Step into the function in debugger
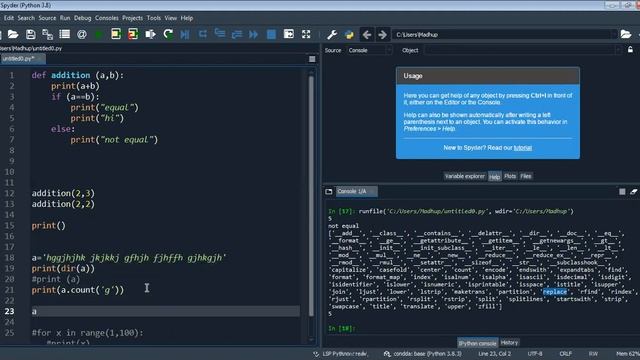Screen dimensions: 640x360 click(x=220, y=34)
